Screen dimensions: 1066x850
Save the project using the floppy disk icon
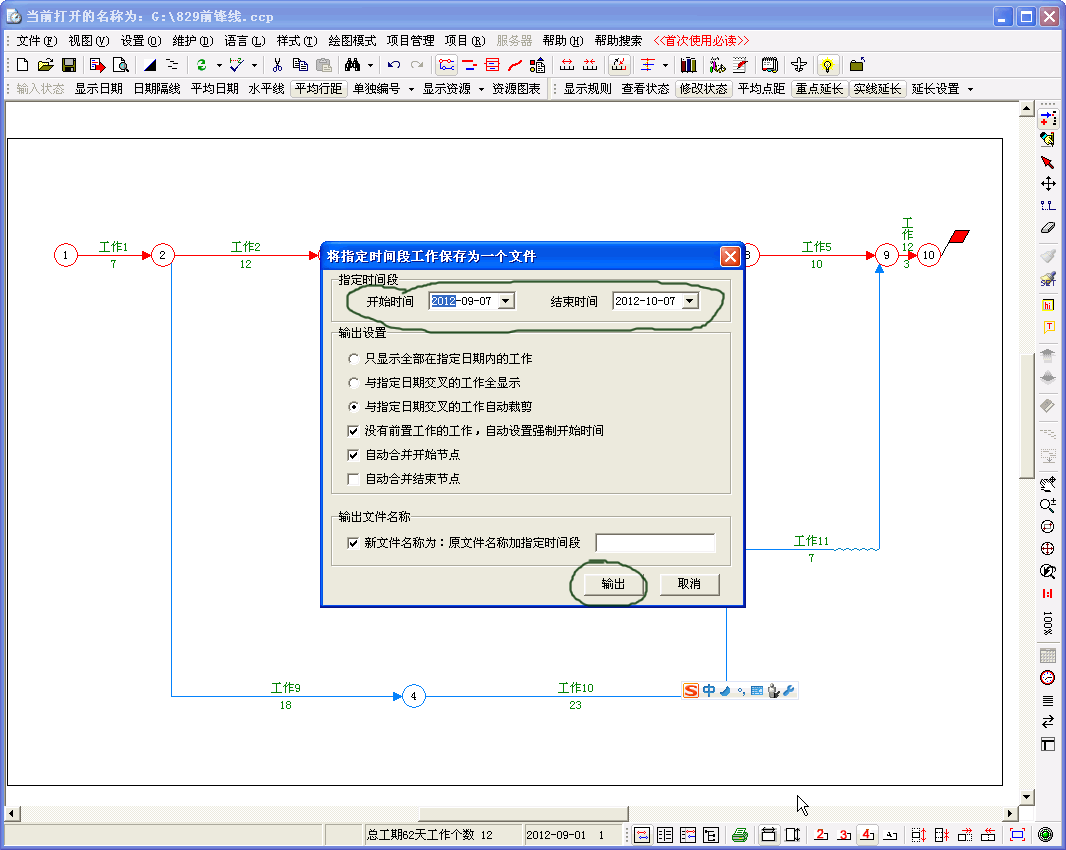pos(69,65)
